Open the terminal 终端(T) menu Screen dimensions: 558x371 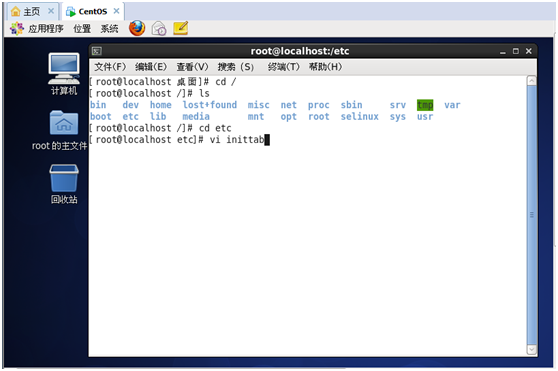[284, 67]
